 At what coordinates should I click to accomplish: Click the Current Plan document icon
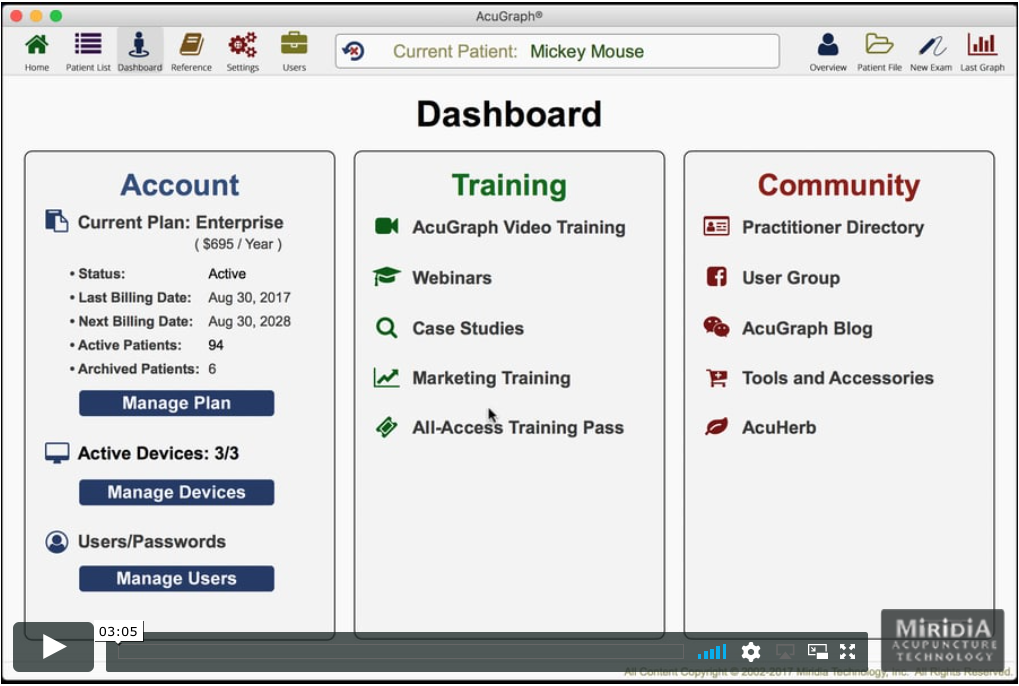coord(57,221)
